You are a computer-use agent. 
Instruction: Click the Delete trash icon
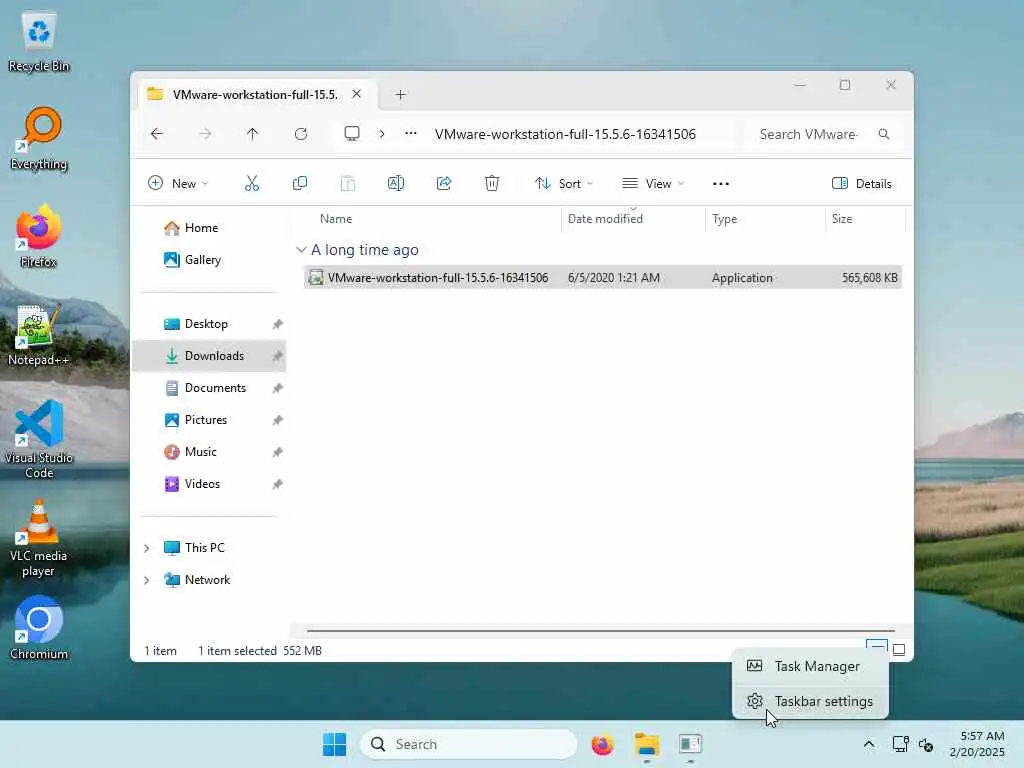pyautogui.click(x=492, y=184)
